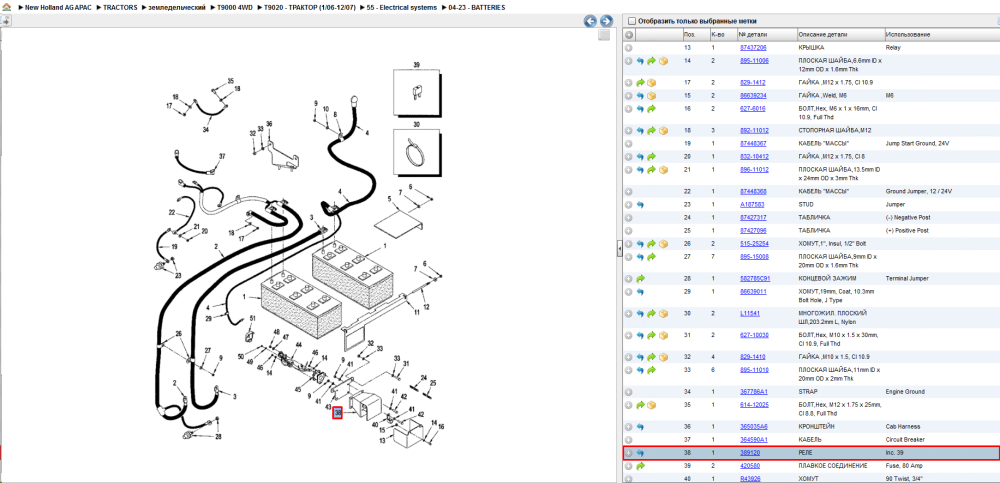Click the green forward arrow for part 895-11006
1000x483 pixels.
click(x=651, y=61)
